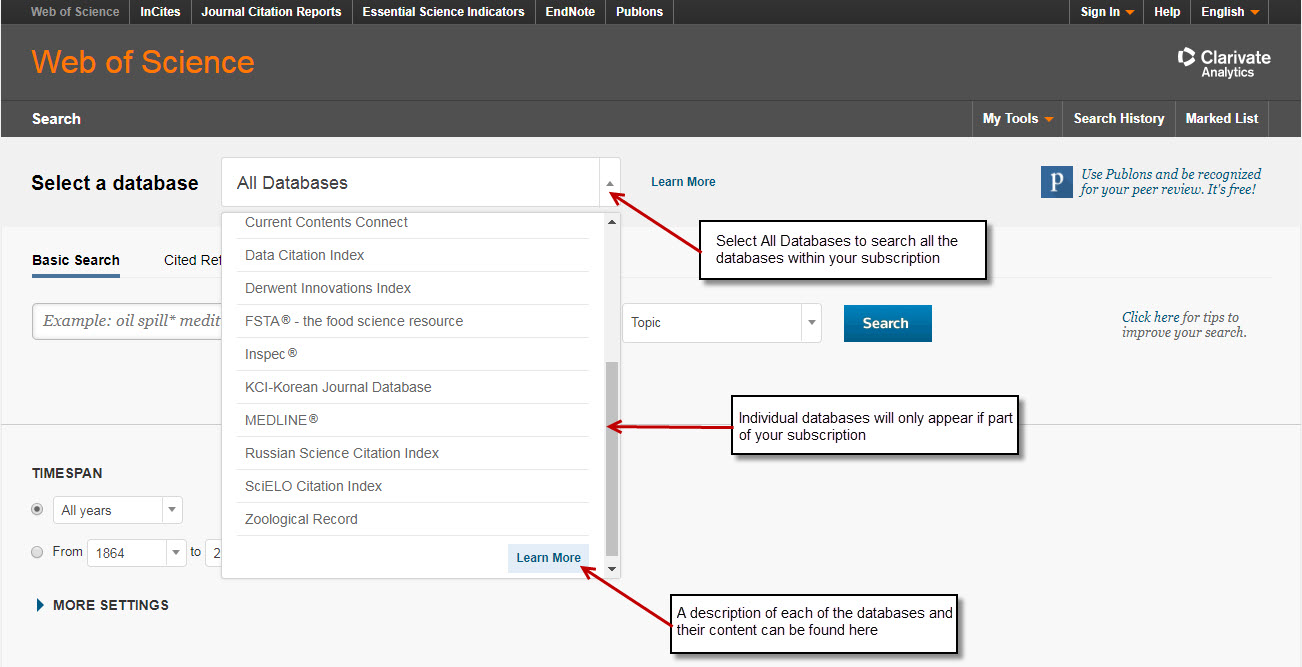1302x667 pixels.
Task: Open the Topic field dropdown arrow
Action: 810,322
